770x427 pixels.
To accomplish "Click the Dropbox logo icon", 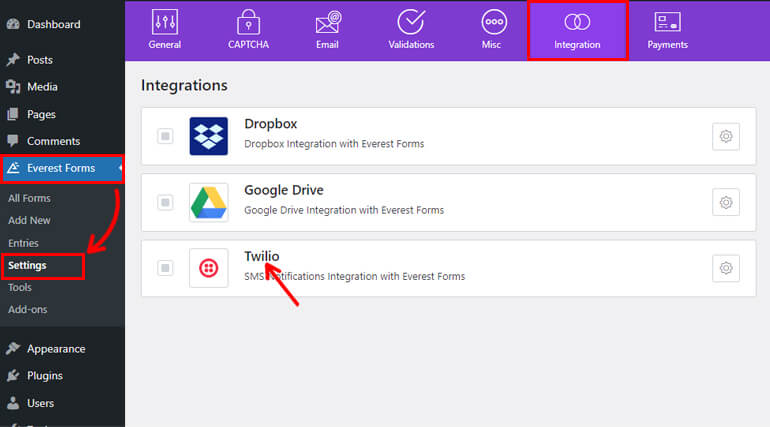I will coord(209,136).
